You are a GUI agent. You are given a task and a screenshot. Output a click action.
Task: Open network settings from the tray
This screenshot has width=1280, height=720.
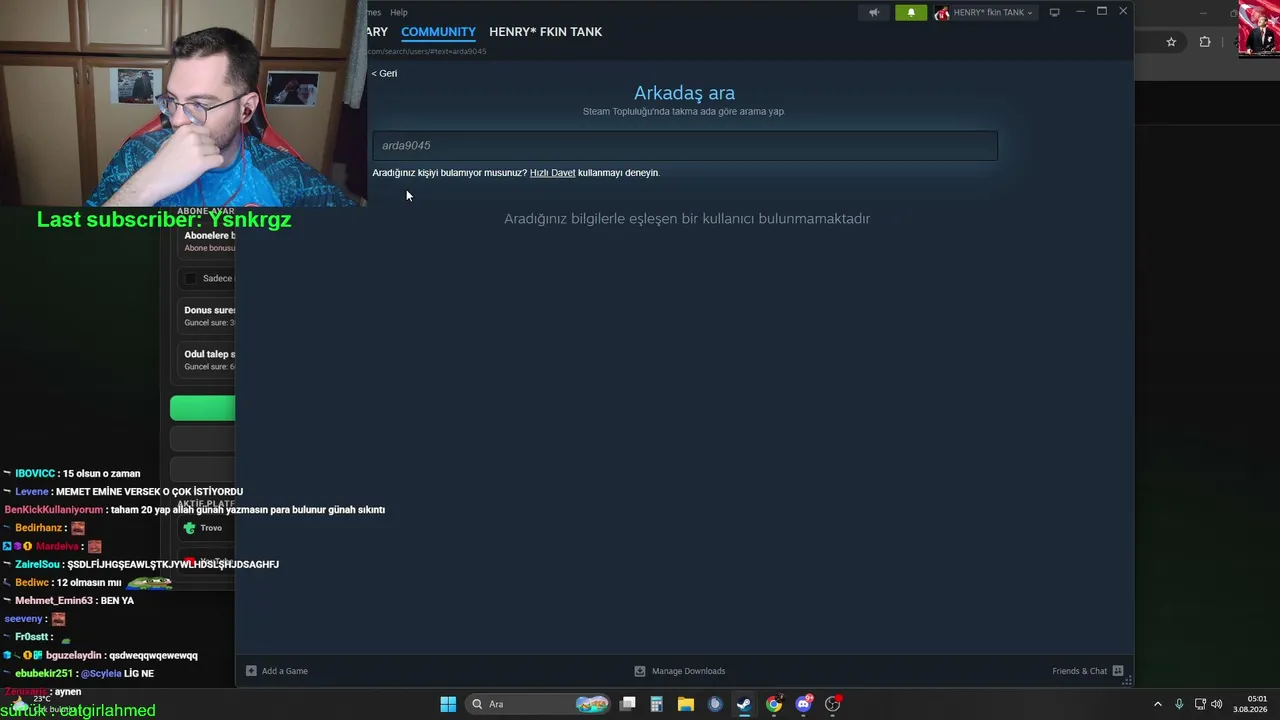pyautogui.click(x=1200, y=704)
